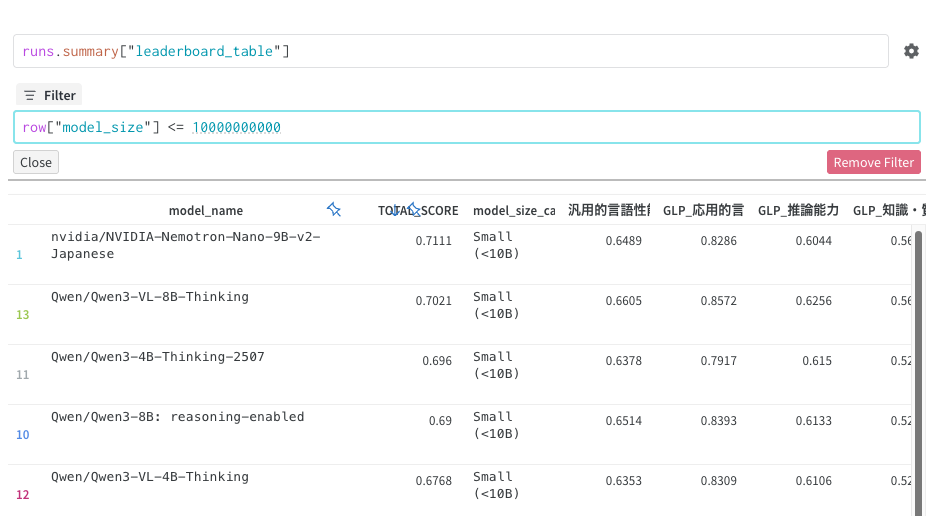Select row index 10
The width and height of the screenshot is (937, 516).
[x=23, y=435]
